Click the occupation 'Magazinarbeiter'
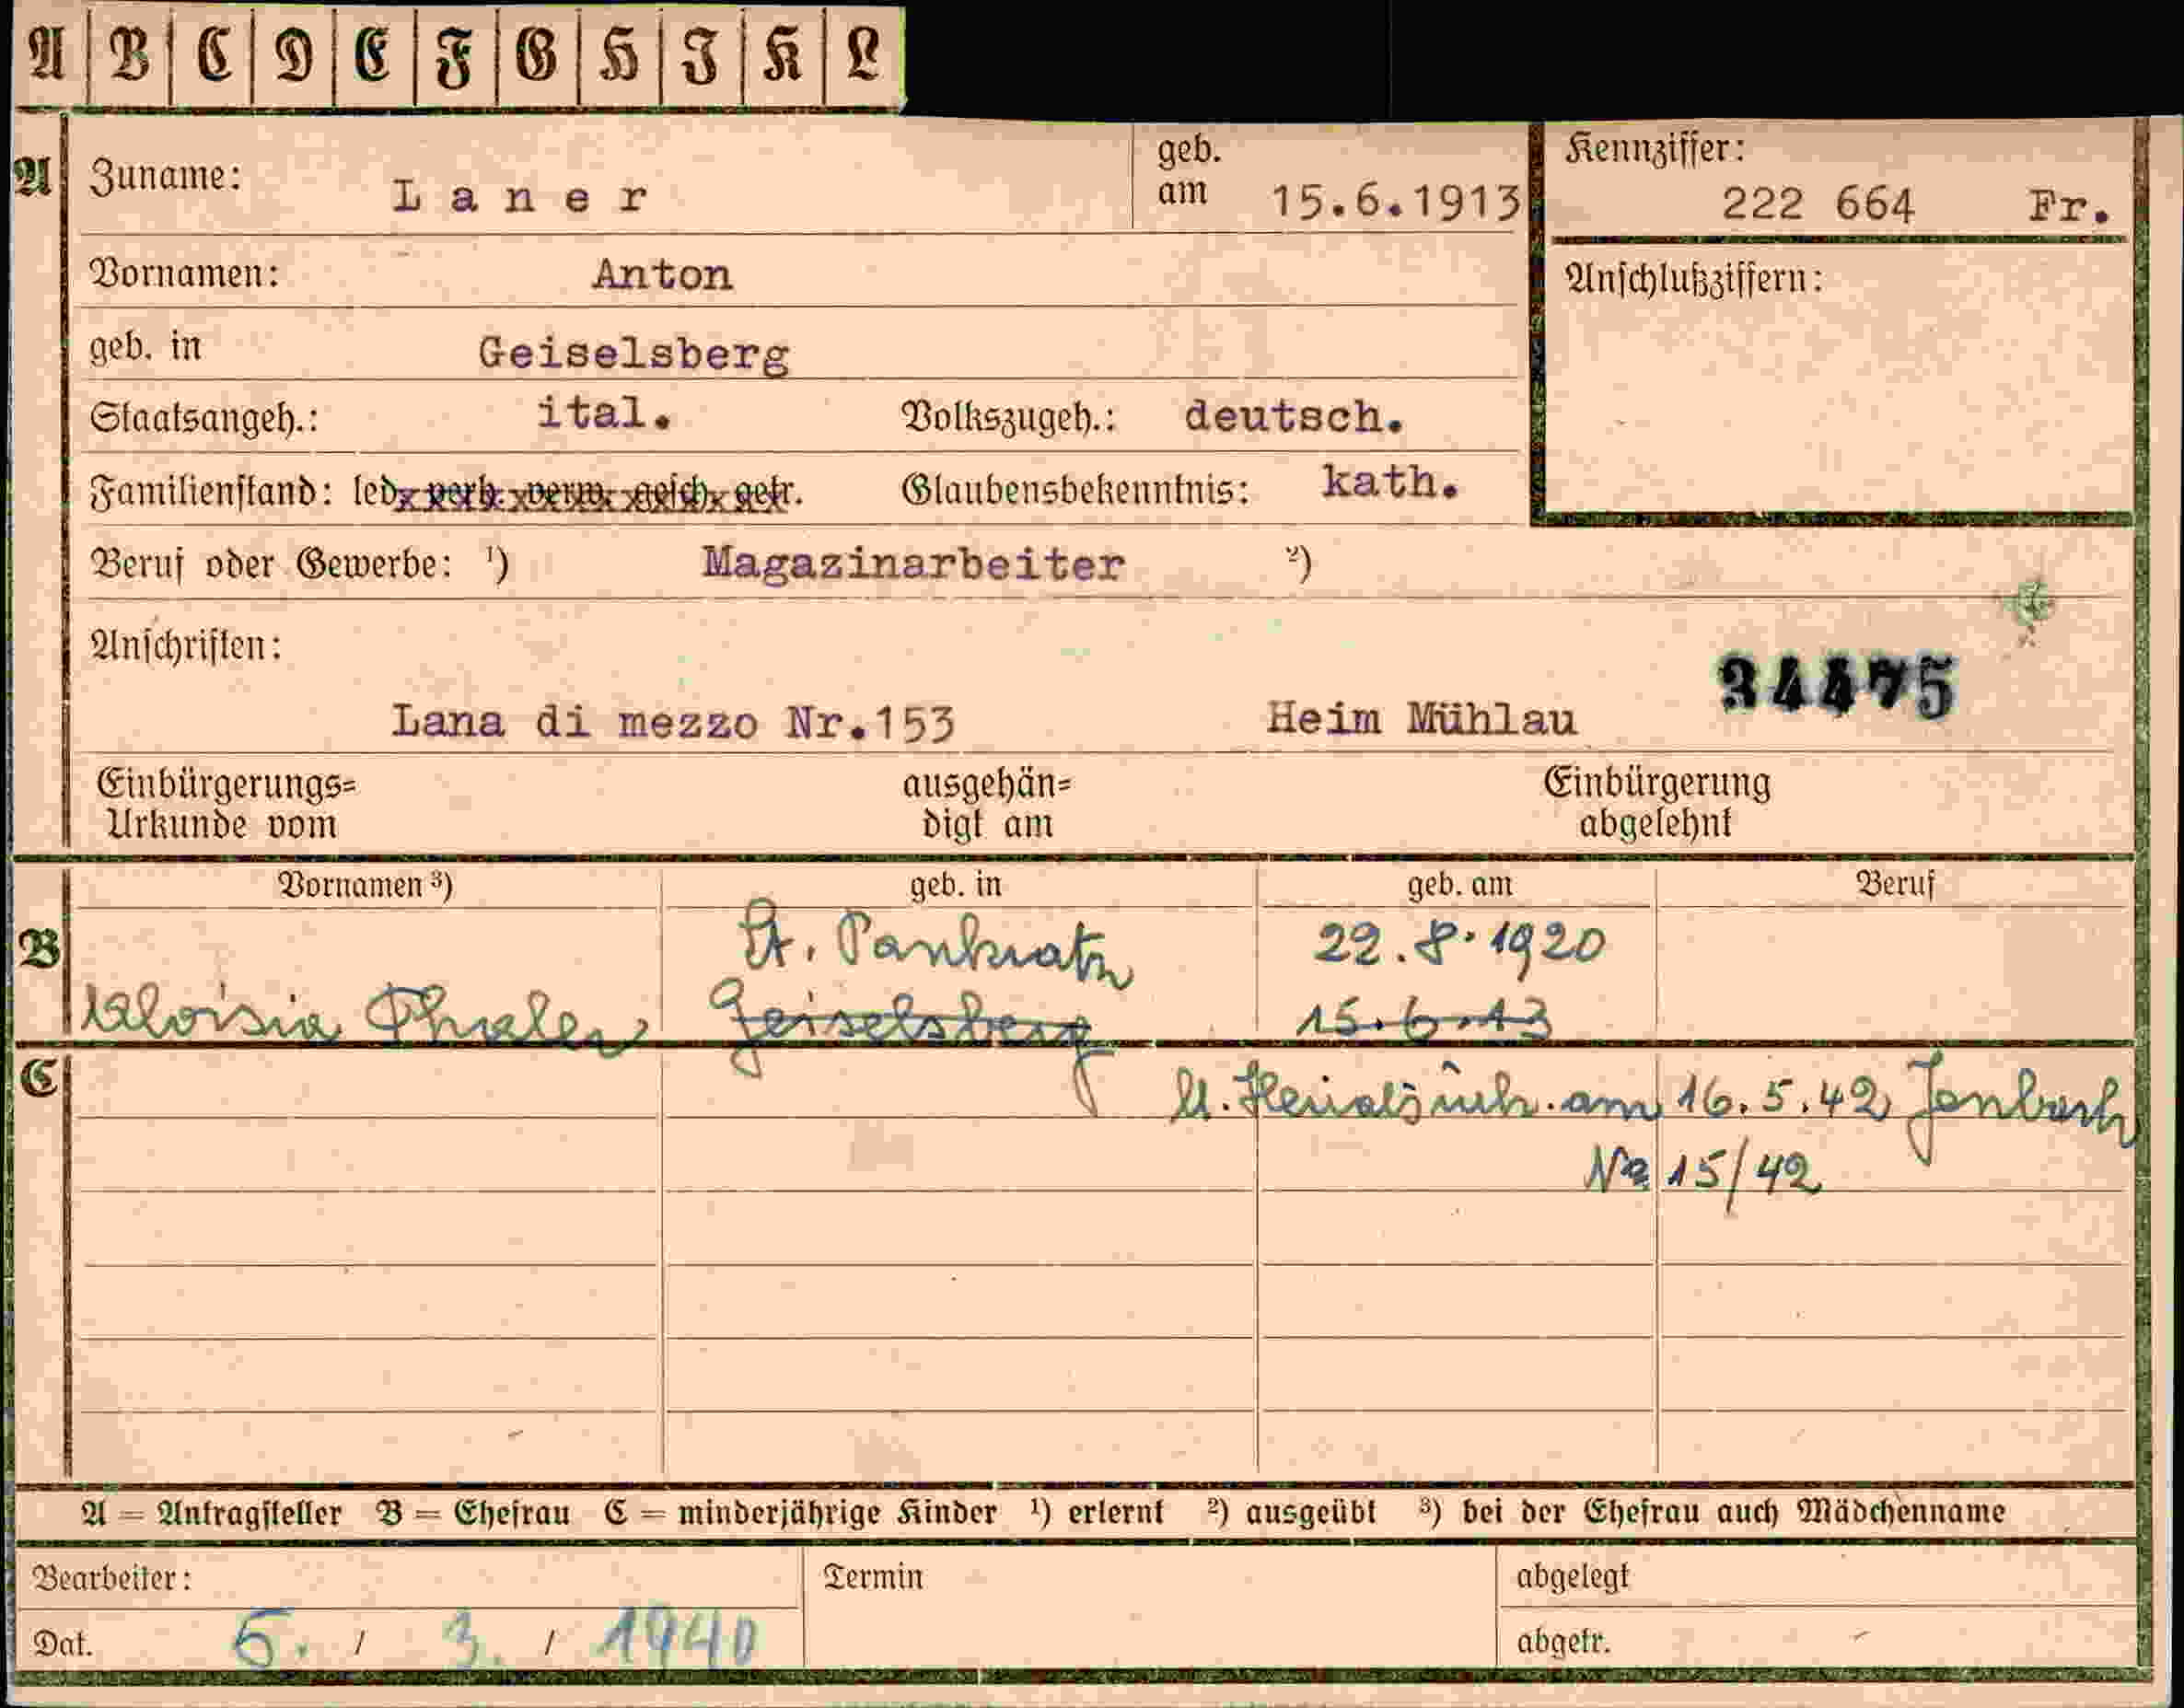This screenshot has height=1708, width=2184. click(913, 564)
